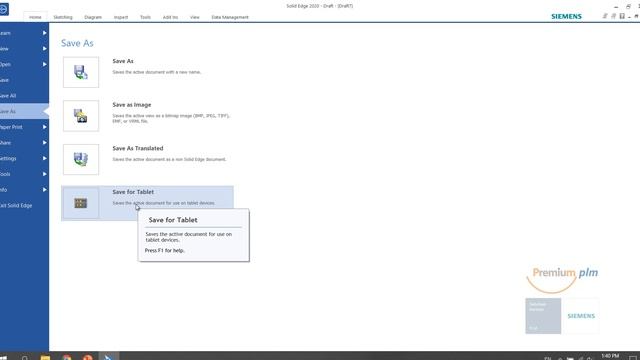
Task: Expand the sidebar Tools submenu arrow
Action: click(44, 174)
